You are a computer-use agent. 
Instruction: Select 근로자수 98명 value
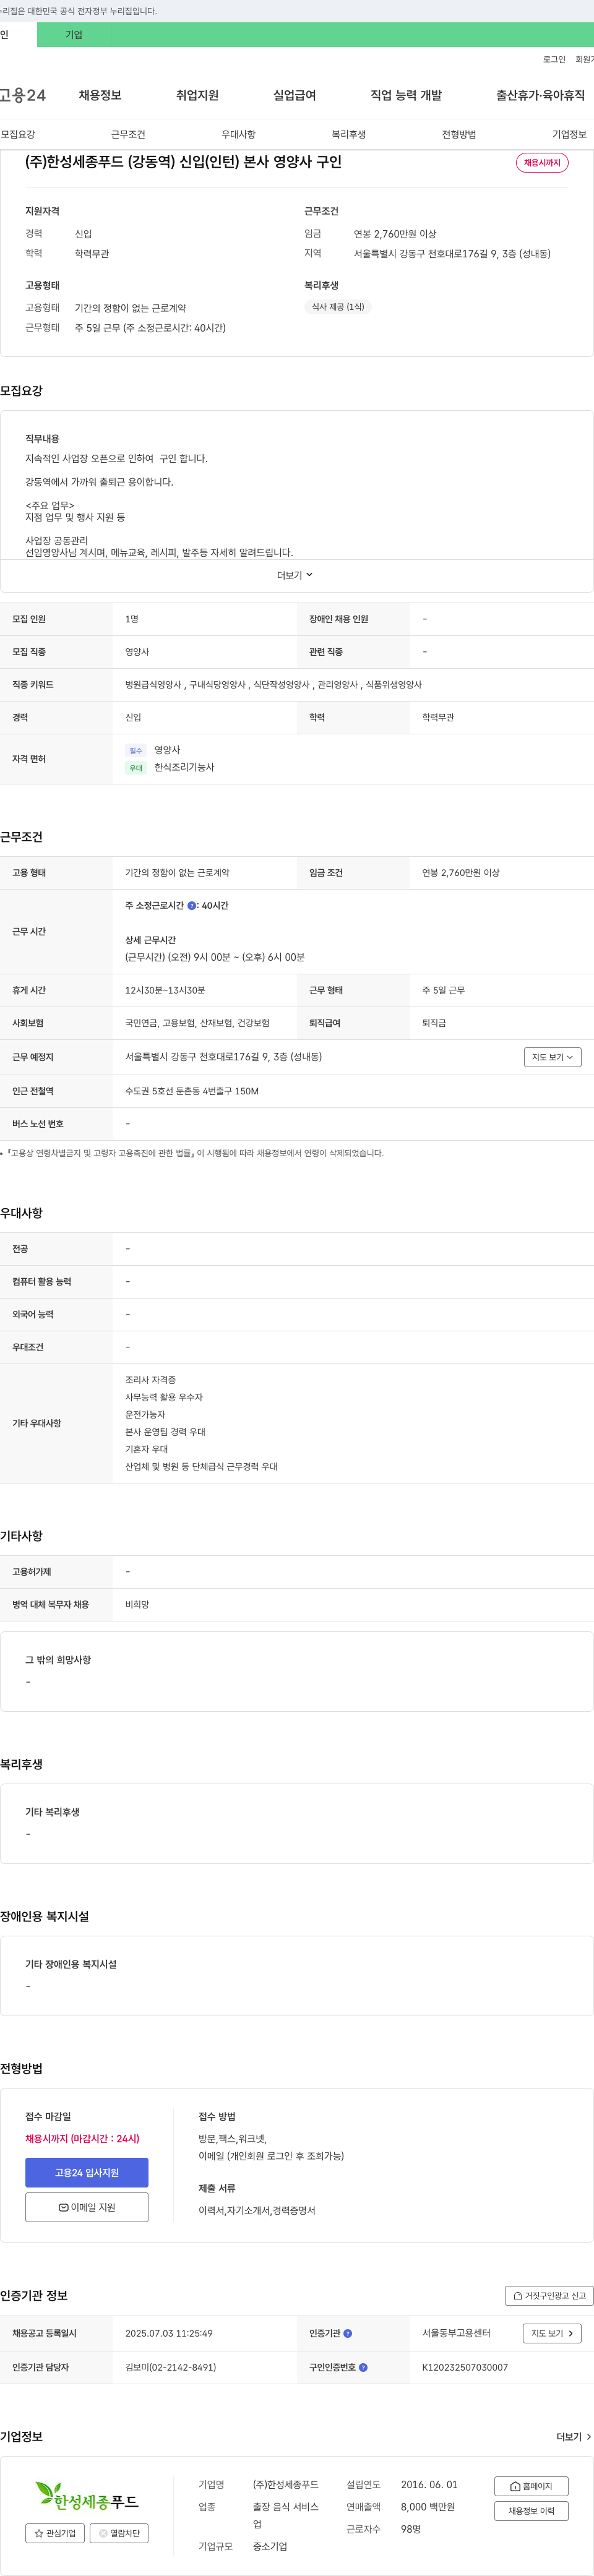411,2529
